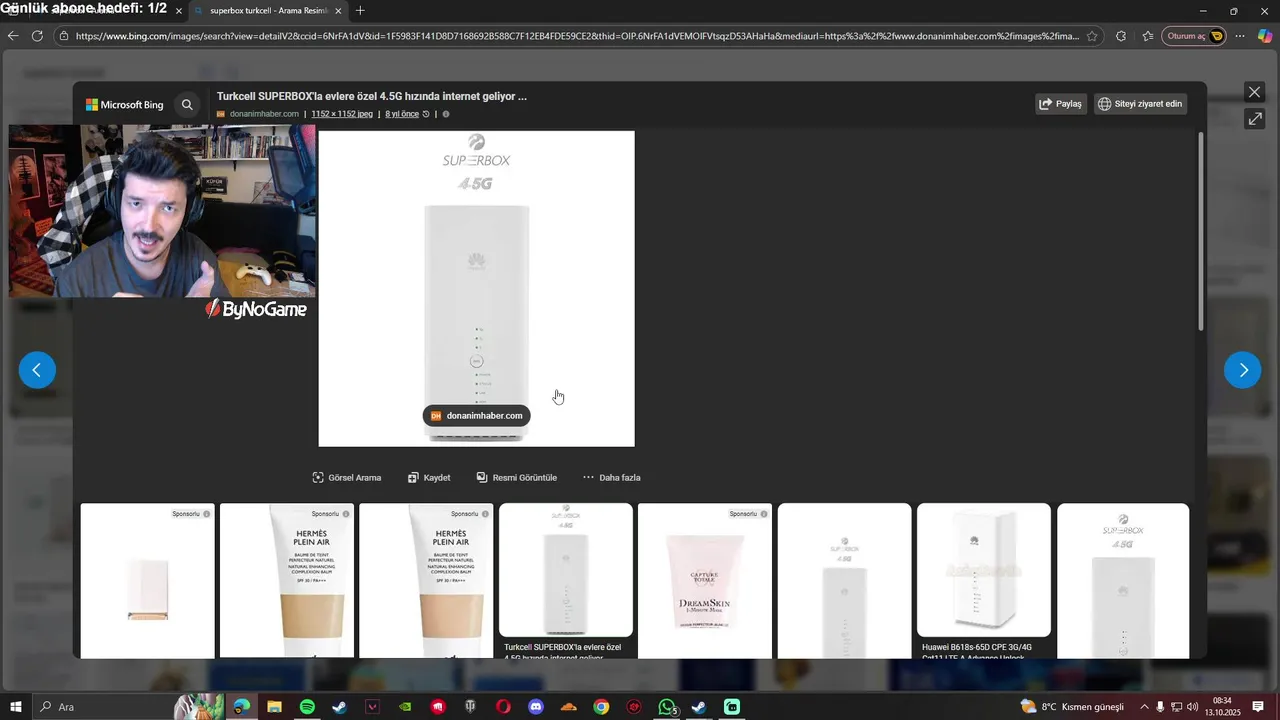
Task: Close the superbox turkcell tab
Action: (x=339, y=11)
